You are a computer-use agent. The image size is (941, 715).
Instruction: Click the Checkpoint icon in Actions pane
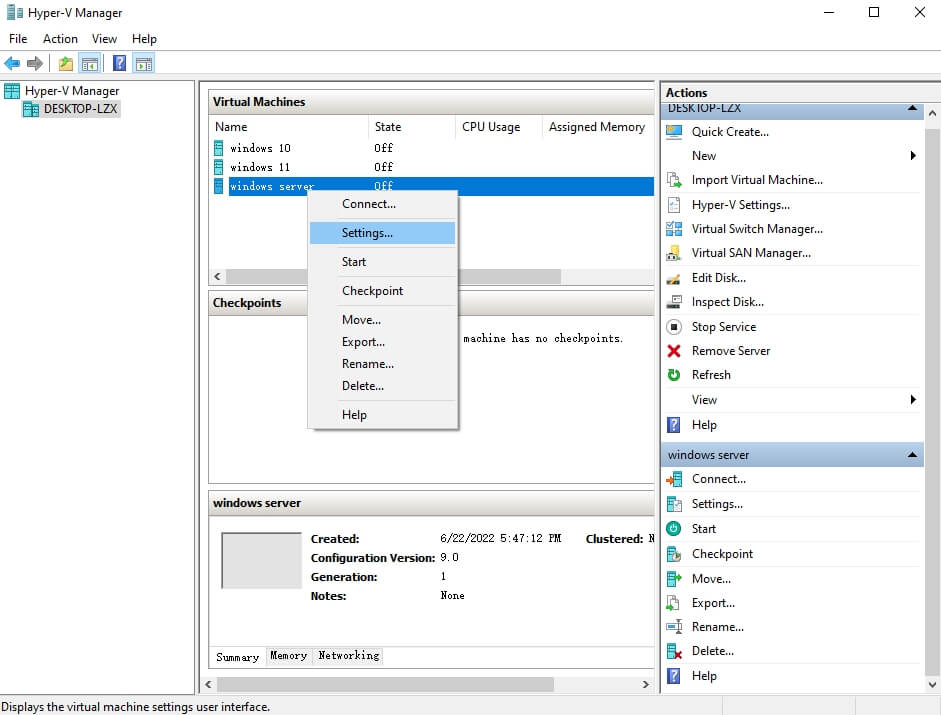pyautogui.click(x=674, y=554)
